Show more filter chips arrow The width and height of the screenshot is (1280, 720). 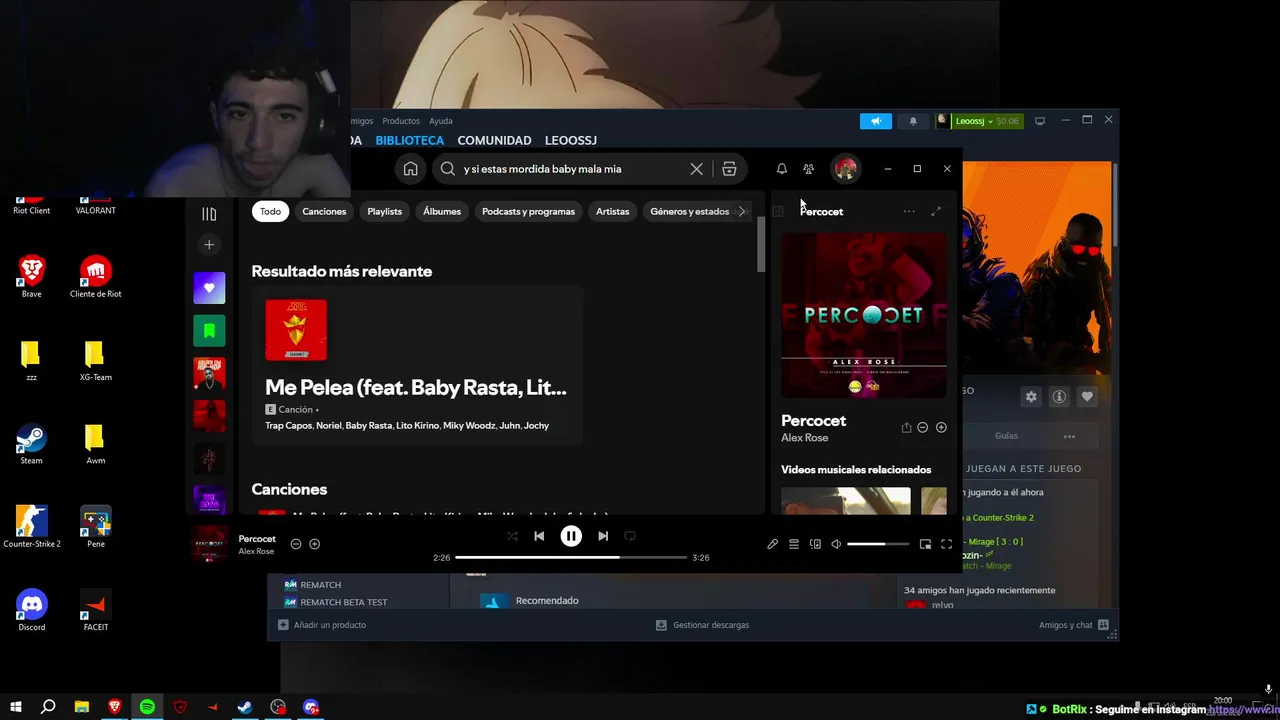[x=742, y=211]
